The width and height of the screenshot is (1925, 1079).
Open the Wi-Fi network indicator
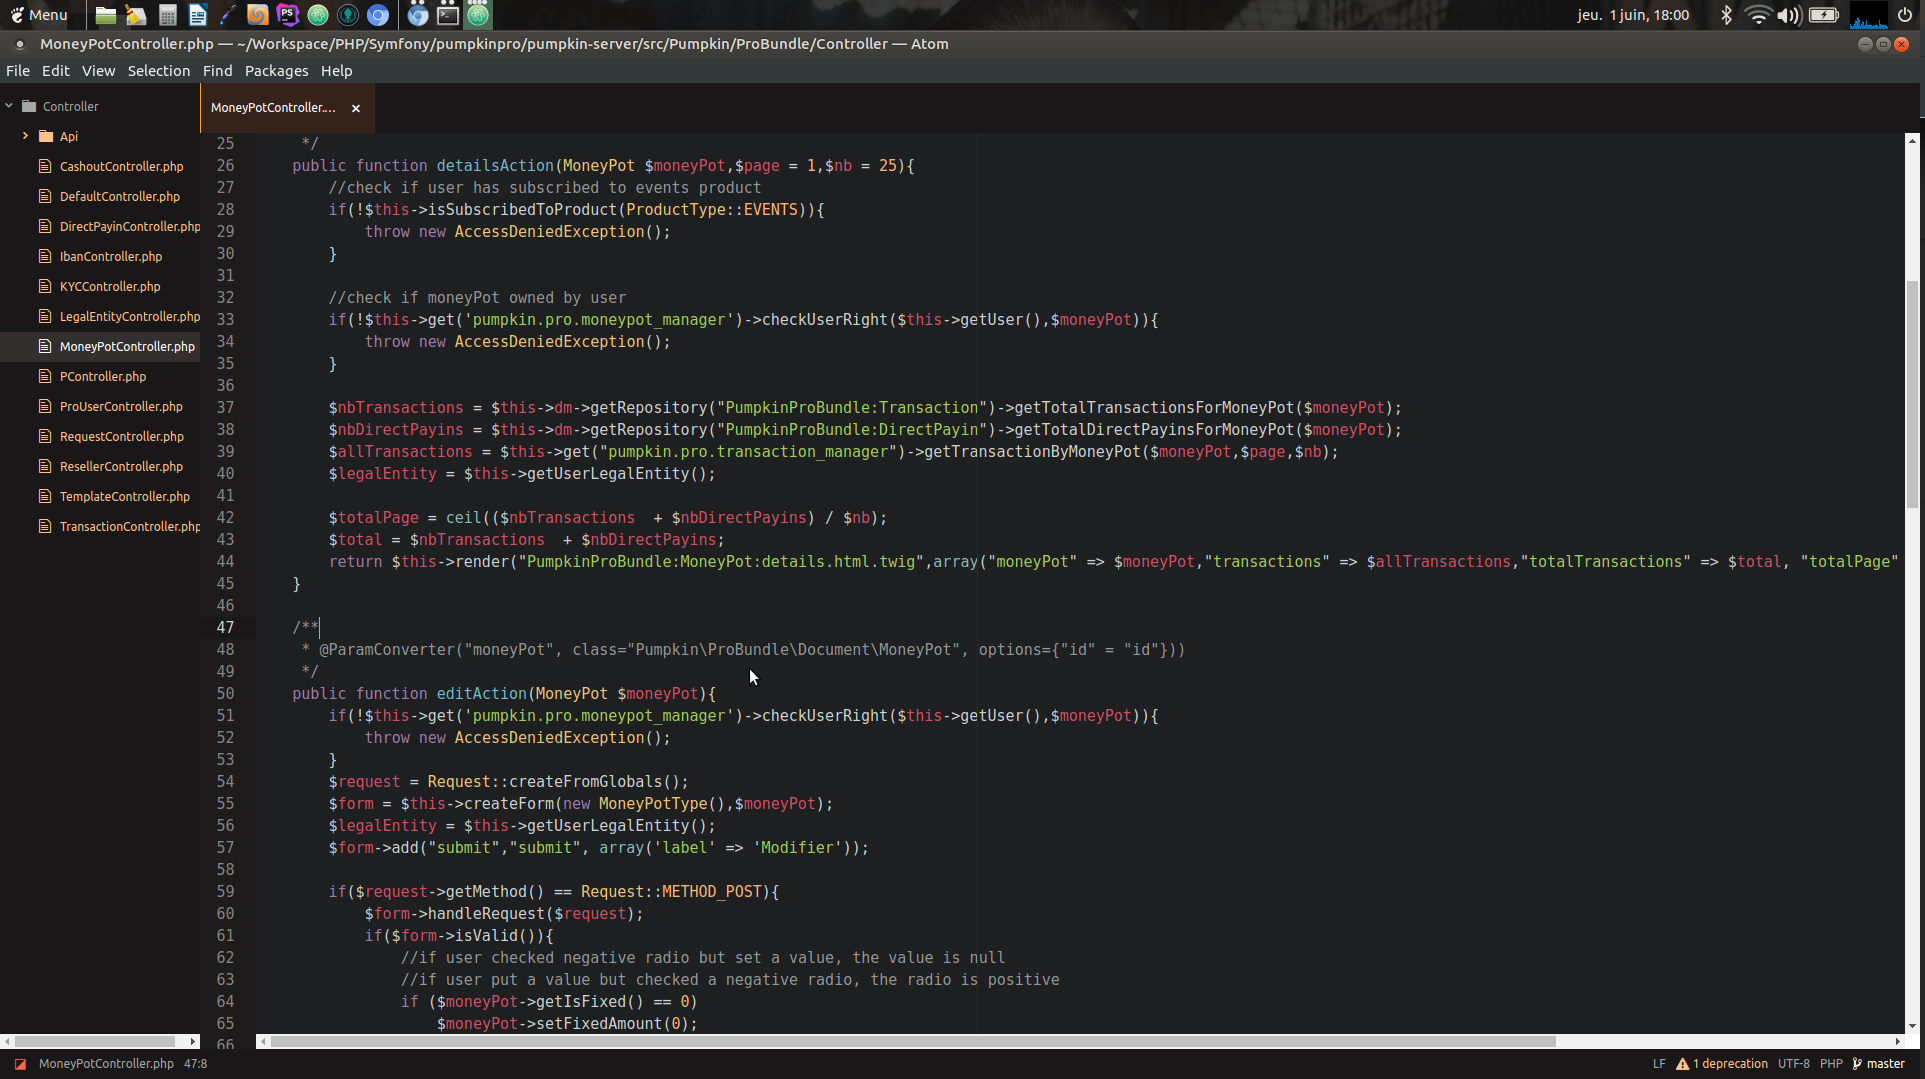(1757, 15)
